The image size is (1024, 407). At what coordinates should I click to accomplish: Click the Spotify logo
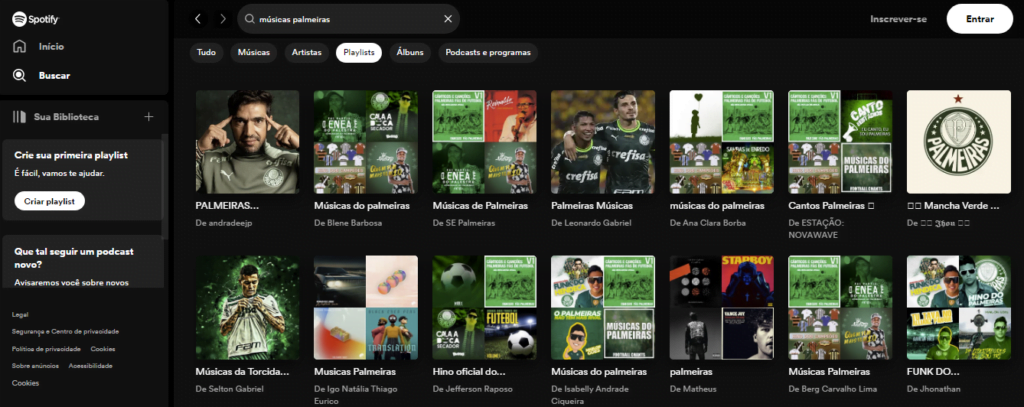(35, 19)
